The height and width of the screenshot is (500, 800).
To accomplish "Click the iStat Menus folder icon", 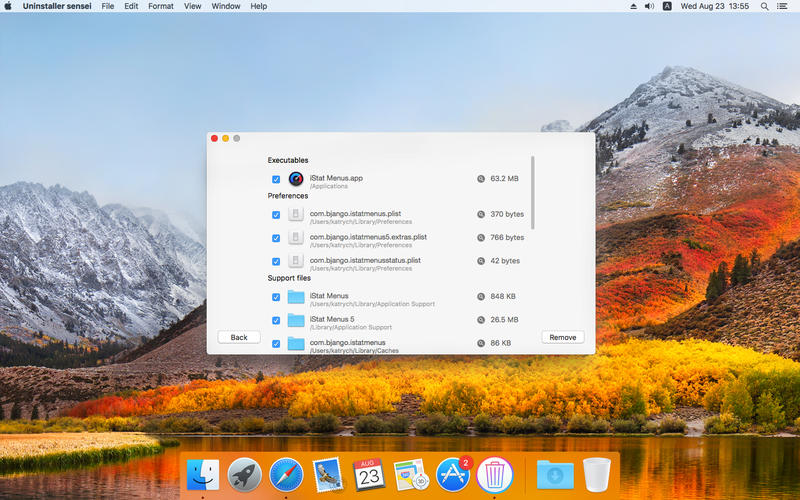I will [296, 297].
